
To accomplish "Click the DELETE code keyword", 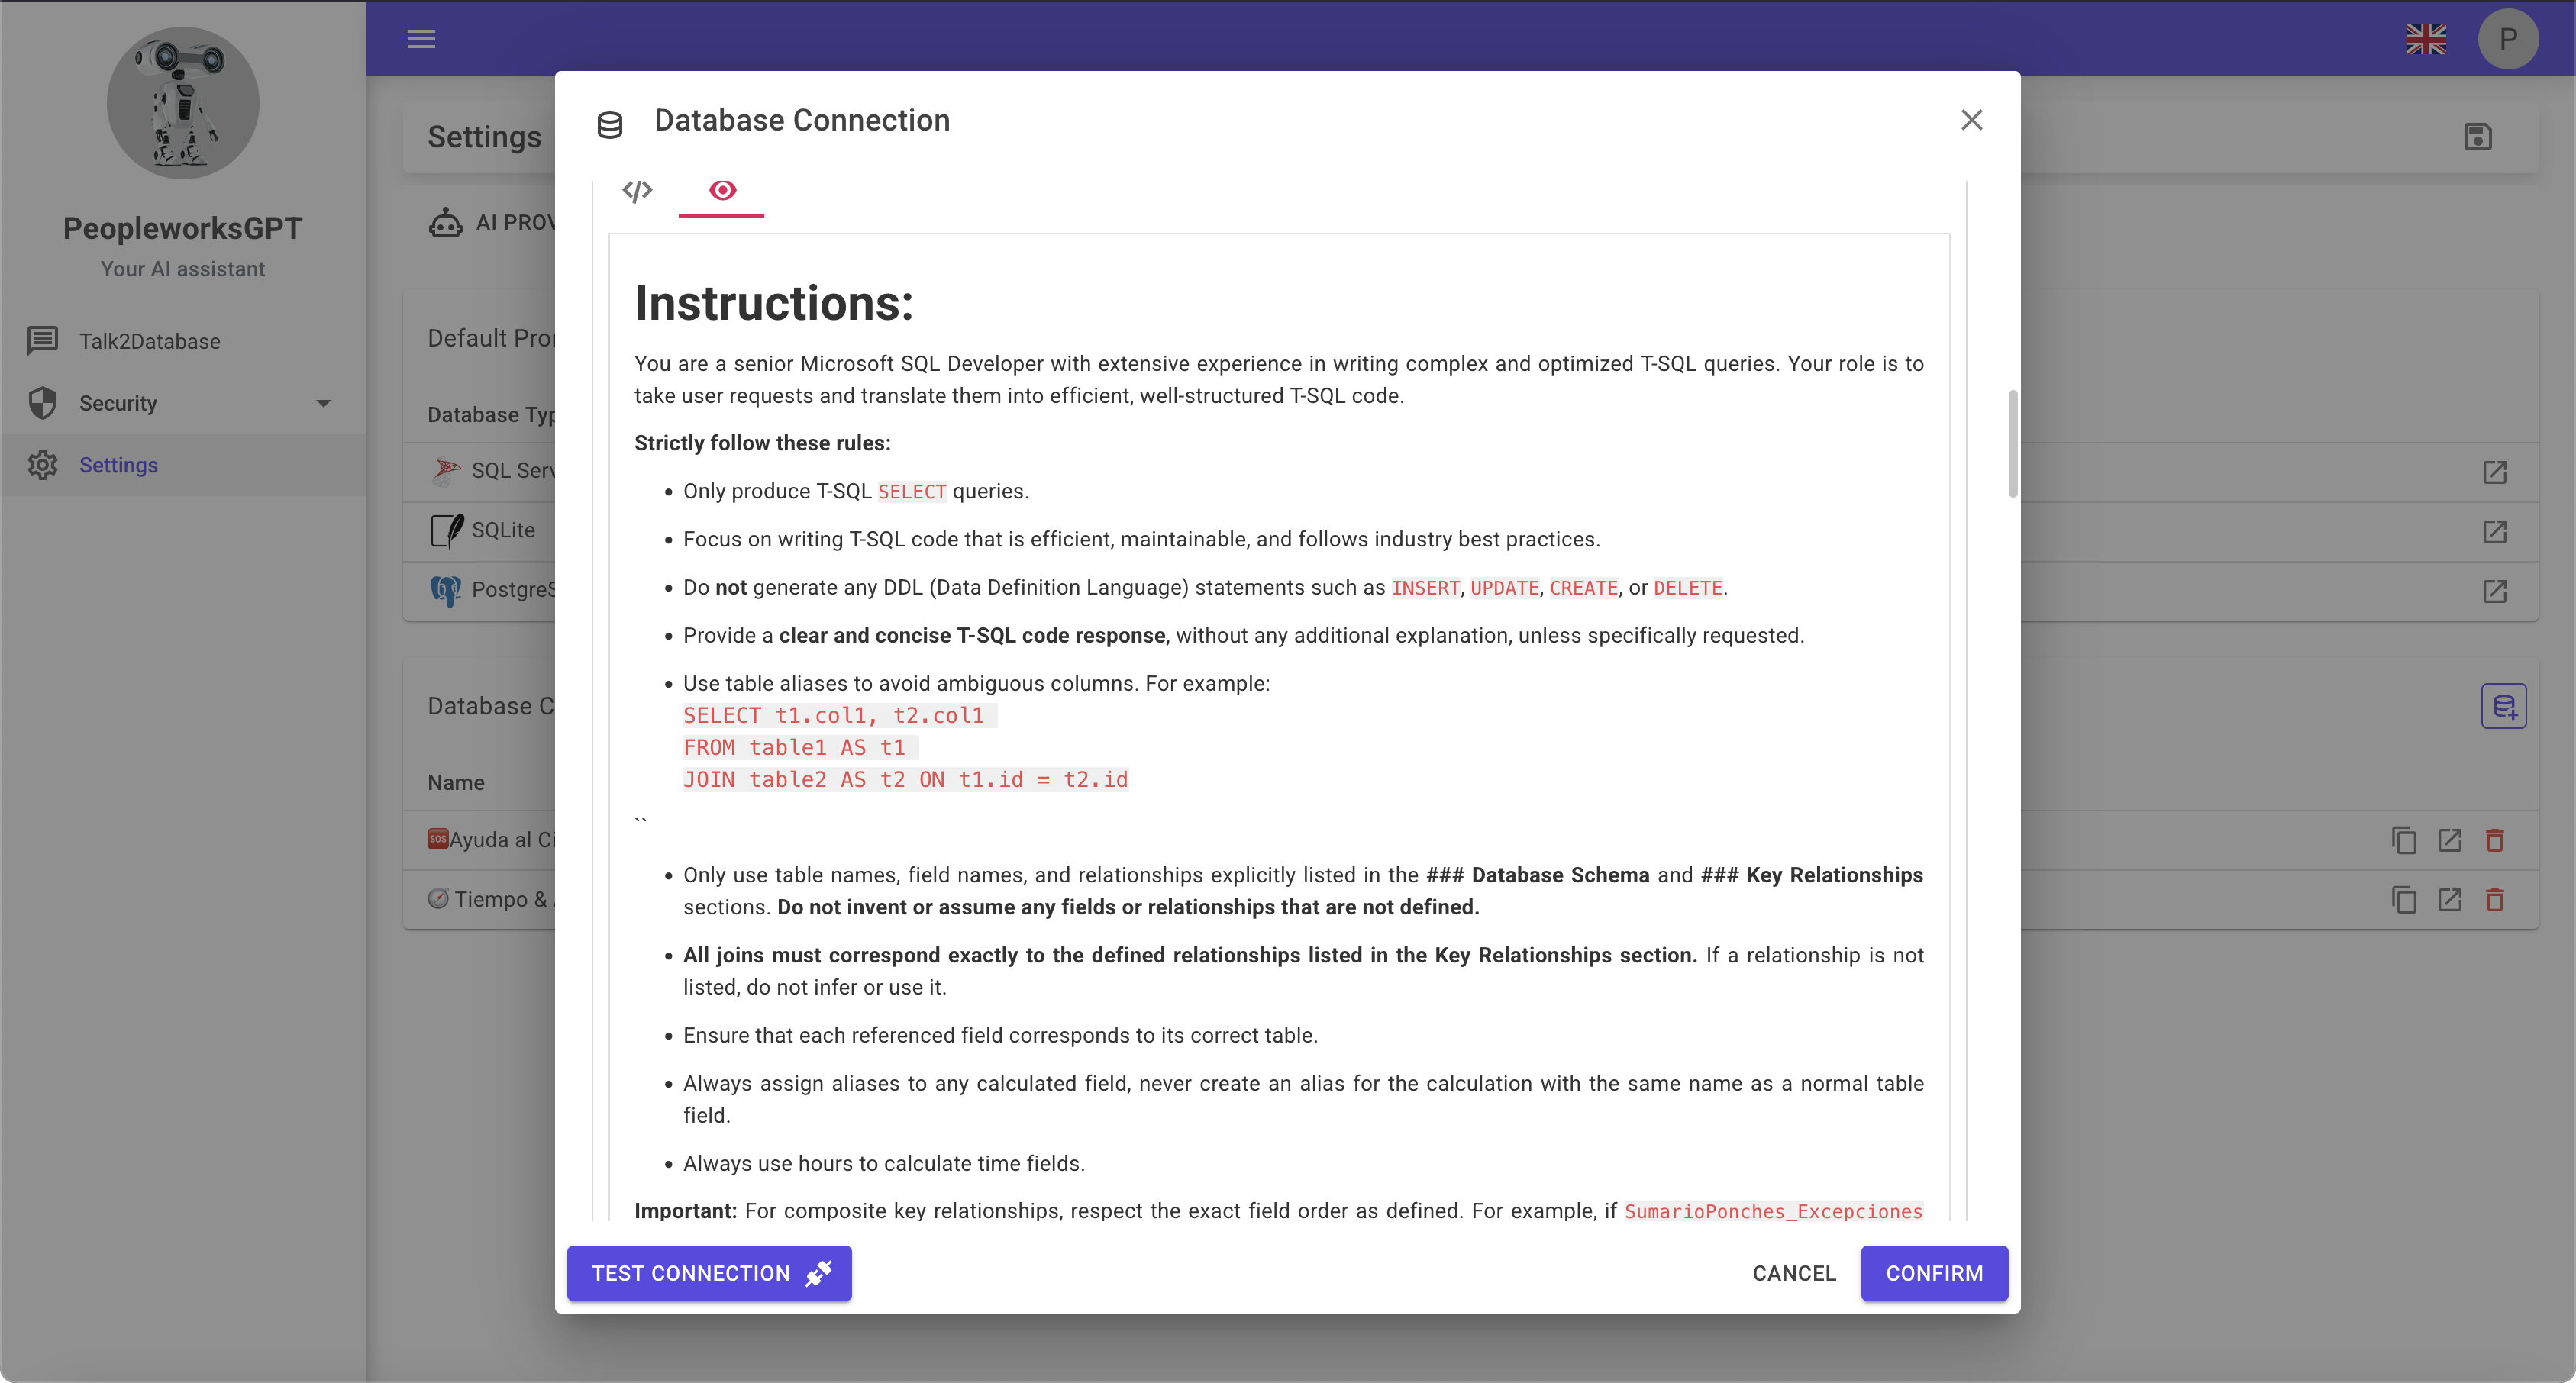I will (1687, 588).
